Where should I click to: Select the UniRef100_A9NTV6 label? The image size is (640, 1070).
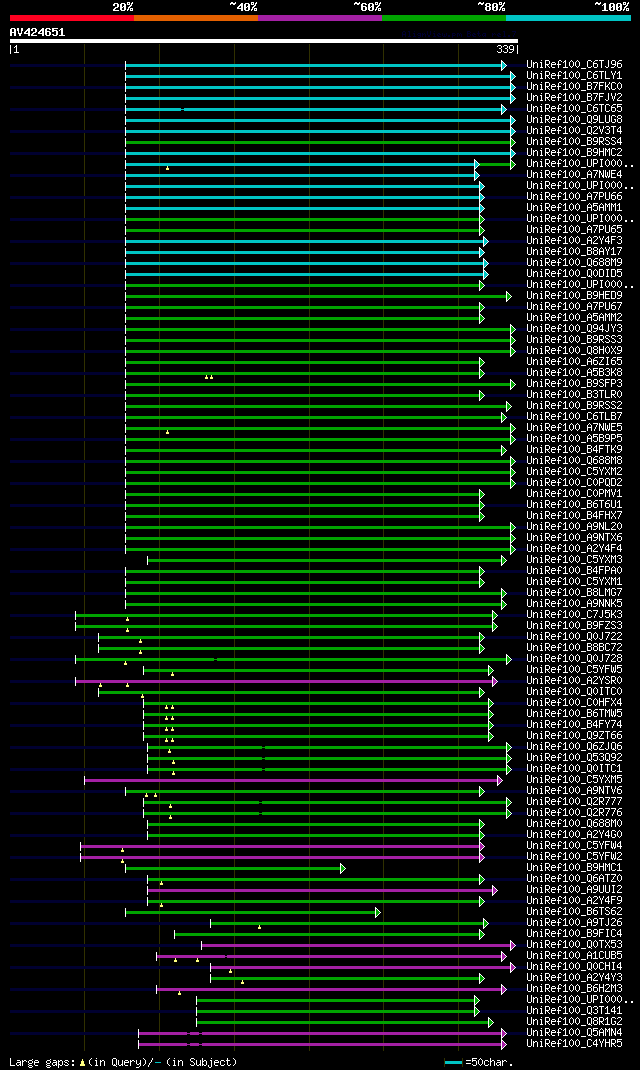pos(574,791)
